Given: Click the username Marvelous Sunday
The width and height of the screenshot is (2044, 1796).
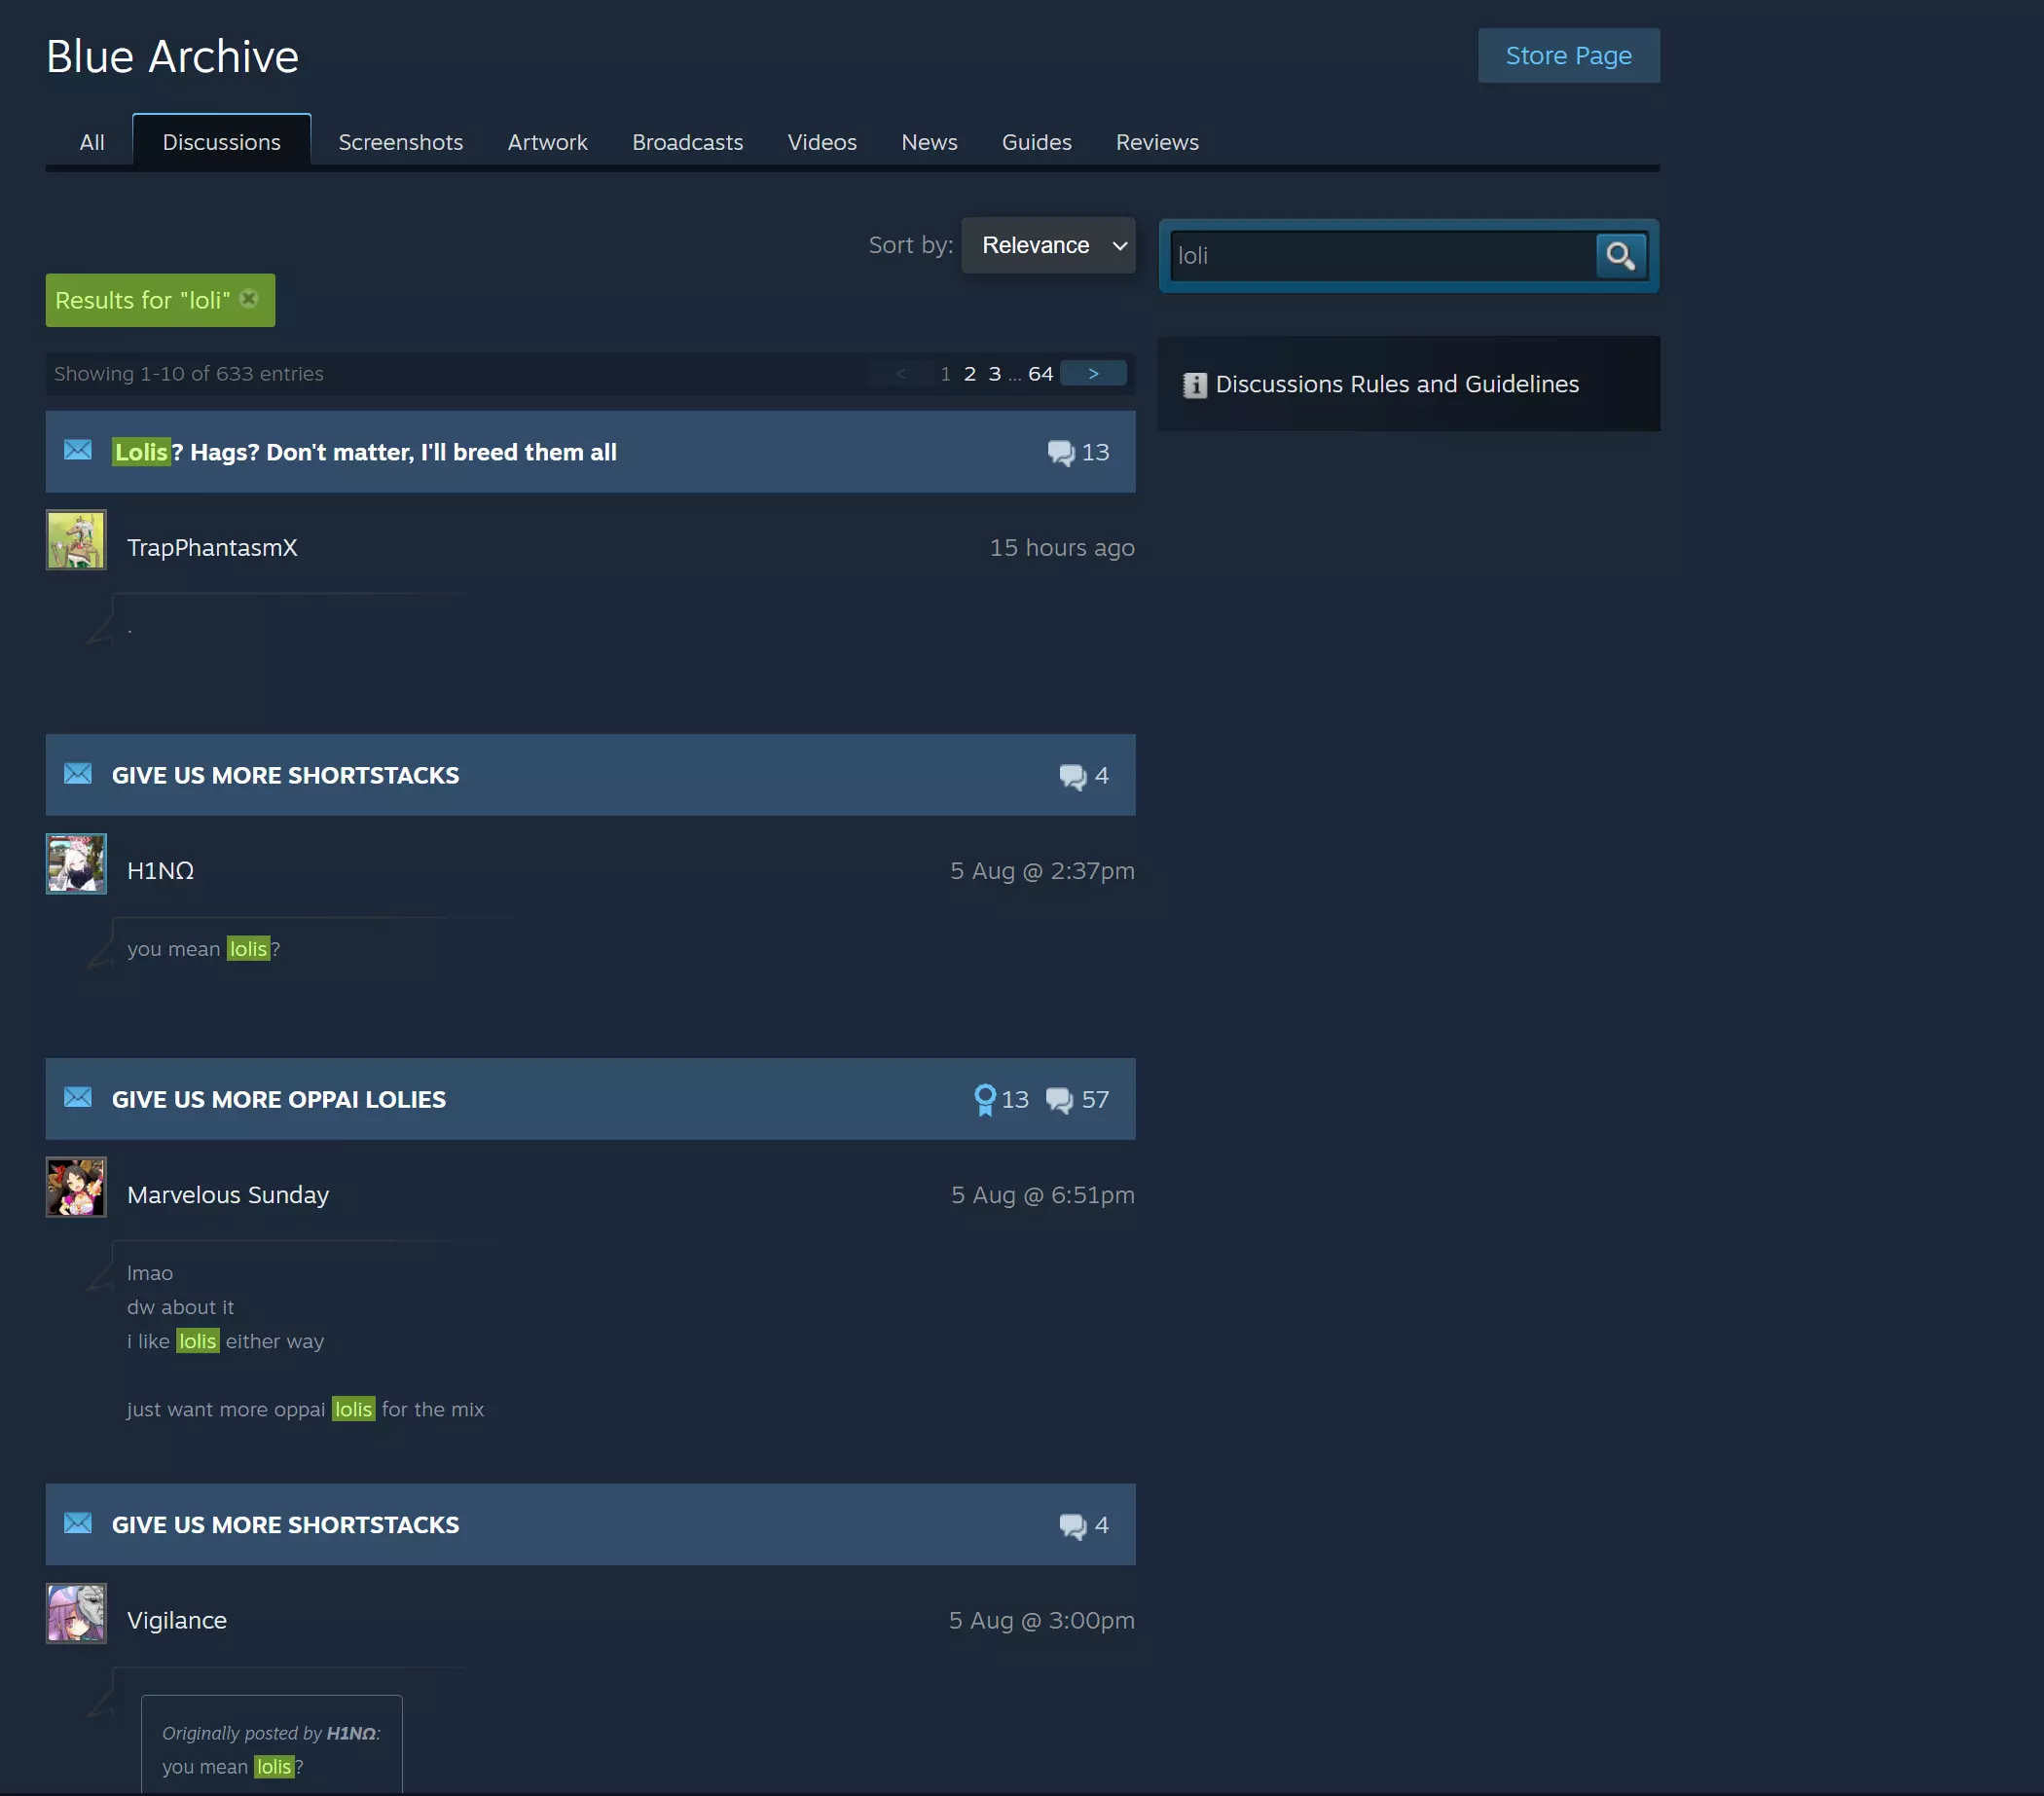Looking at the screenshot, I should (228, 1195).
